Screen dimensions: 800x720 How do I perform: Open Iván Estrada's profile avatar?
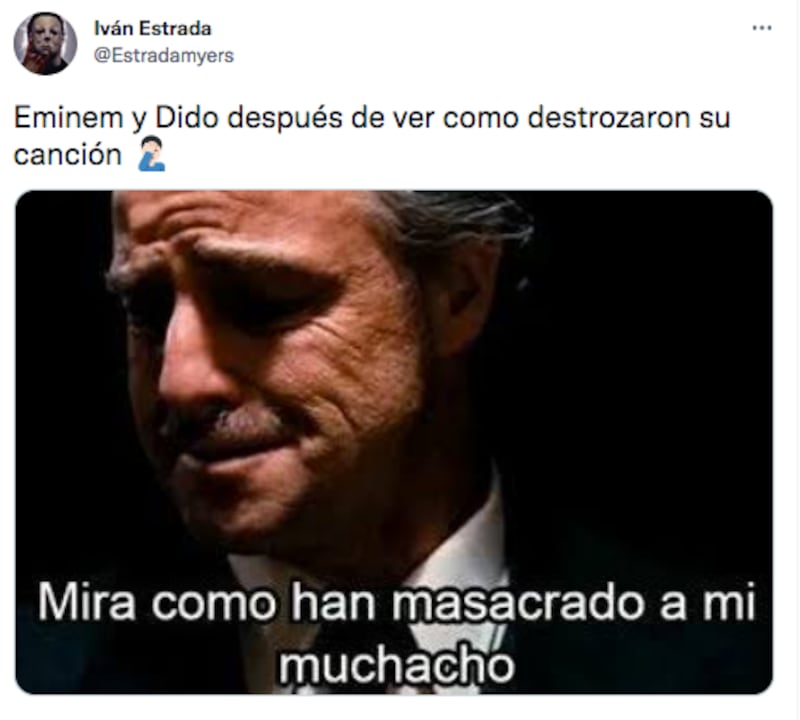45,43
